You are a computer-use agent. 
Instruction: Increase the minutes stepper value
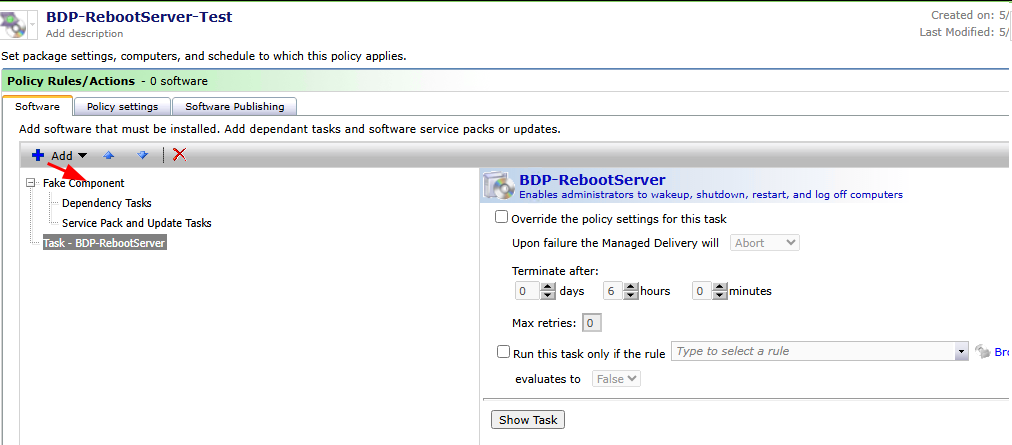click(x=720, y=287)
